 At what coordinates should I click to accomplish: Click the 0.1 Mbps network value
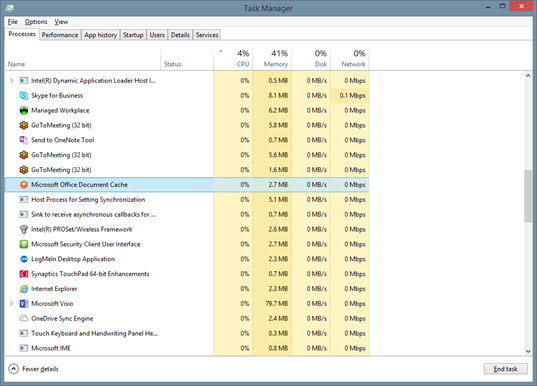[x=352, y=96]
